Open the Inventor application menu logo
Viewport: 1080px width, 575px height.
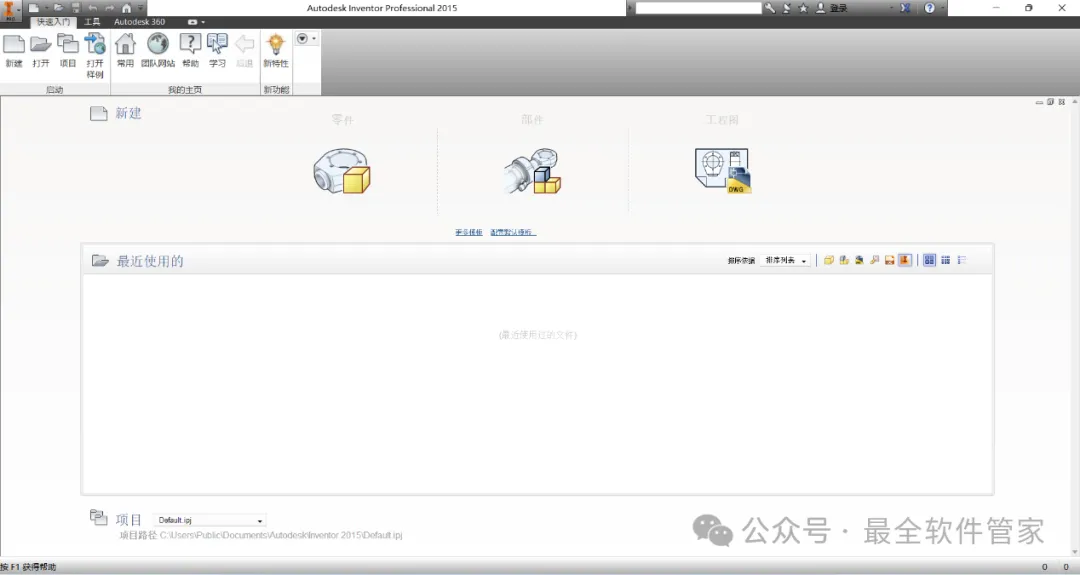click(9, 9)
